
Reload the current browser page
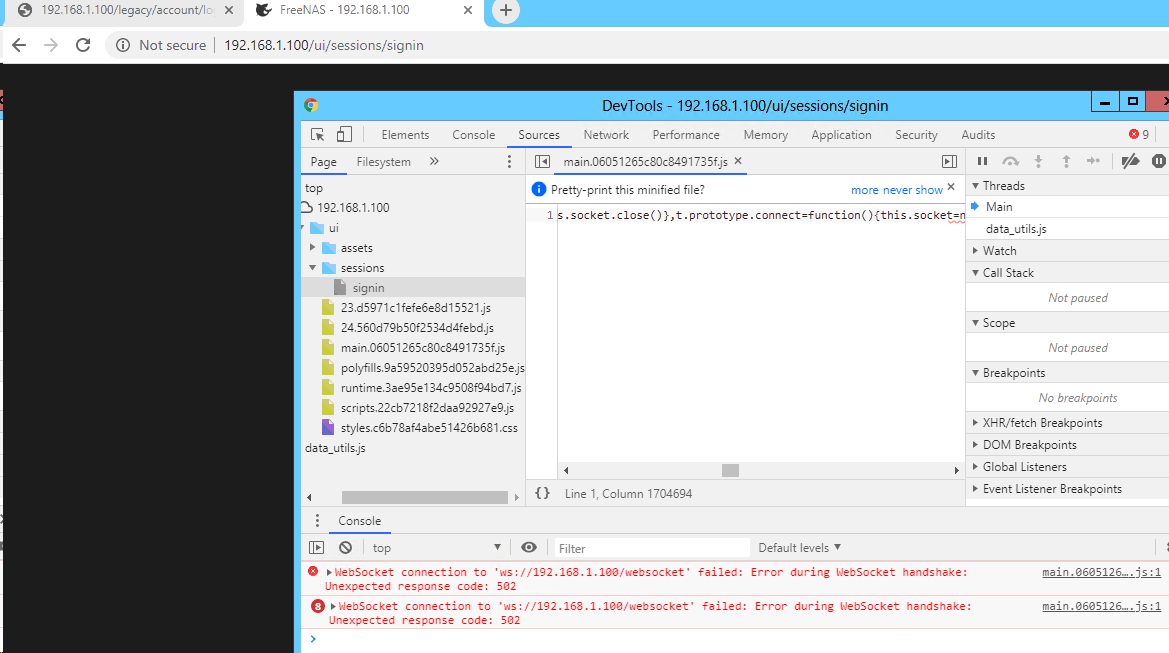83,45
